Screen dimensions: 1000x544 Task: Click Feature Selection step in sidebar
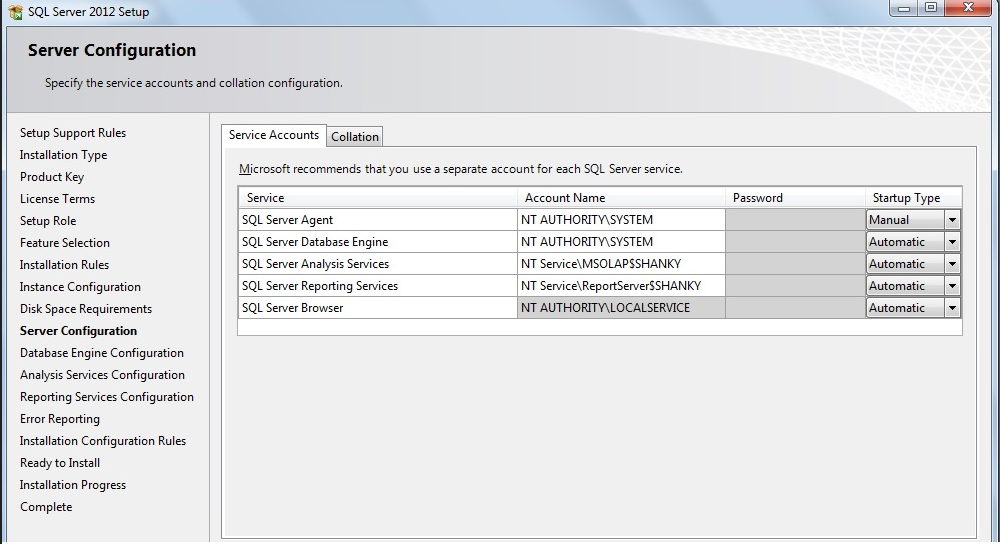coord(64,243)
